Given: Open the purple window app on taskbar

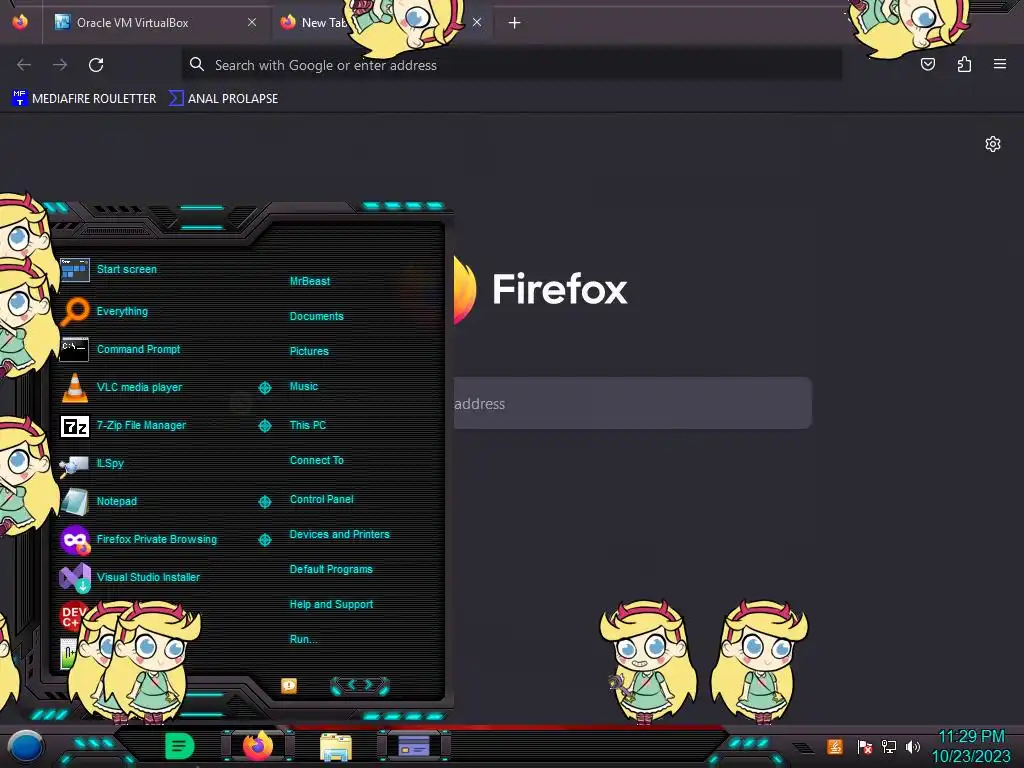Looking at the screenshot, I should click(x=414, y=746).
